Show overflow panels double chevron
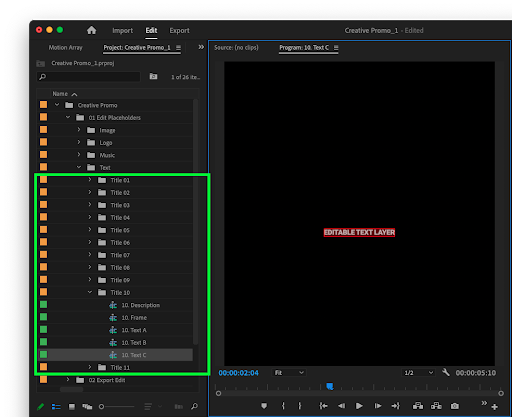 pyautogui.click(x=201, y=47)
